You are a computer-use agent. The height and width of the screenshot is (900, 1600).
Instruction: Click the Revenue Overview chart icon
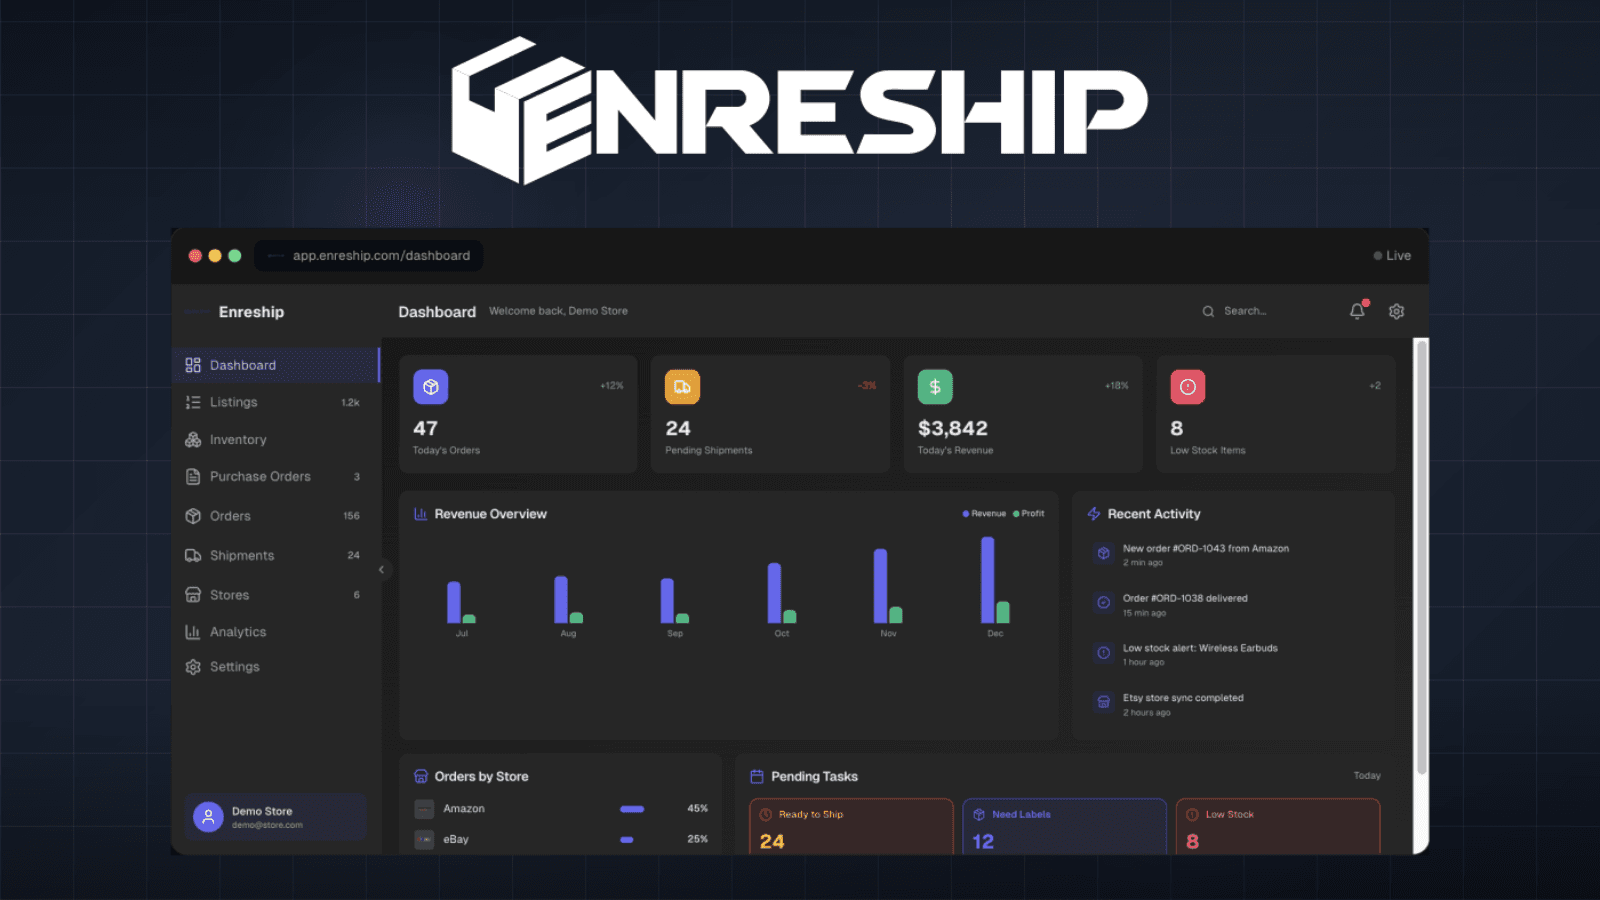coord(421,514)
